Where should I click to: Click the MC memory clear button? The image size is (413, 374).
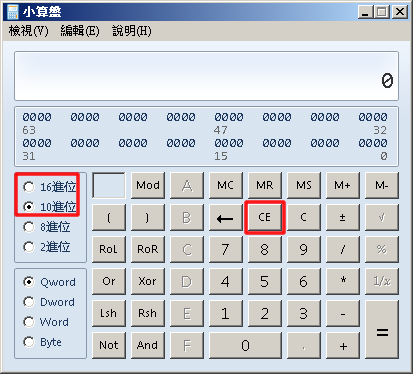[x=226, y=185]
